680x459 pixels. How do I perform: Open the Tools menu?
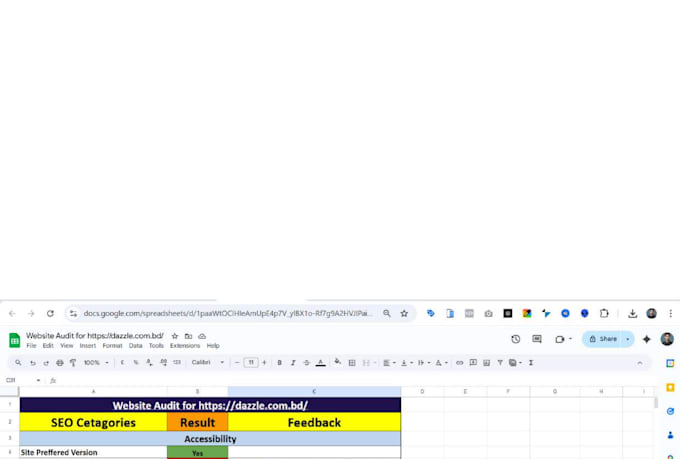click(156, 346)
